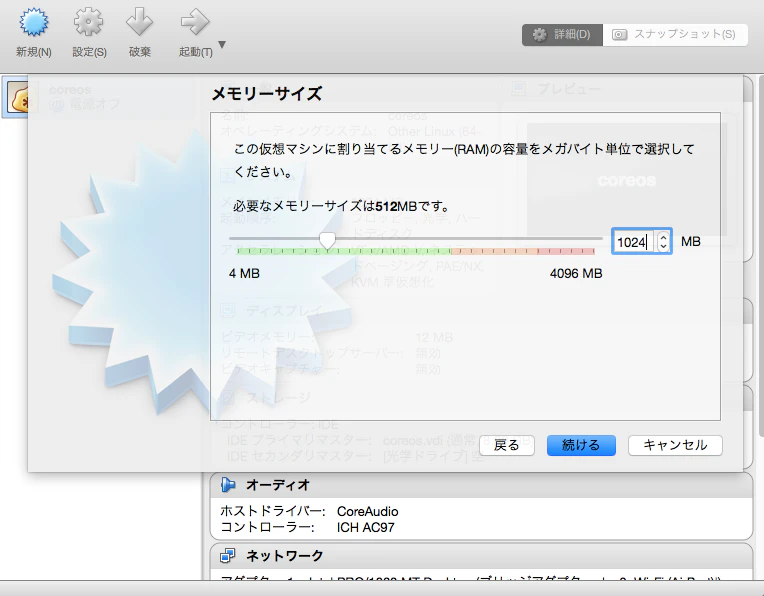Click the キャンセル cancel button
764x596 pixels.
click(675, 445)
